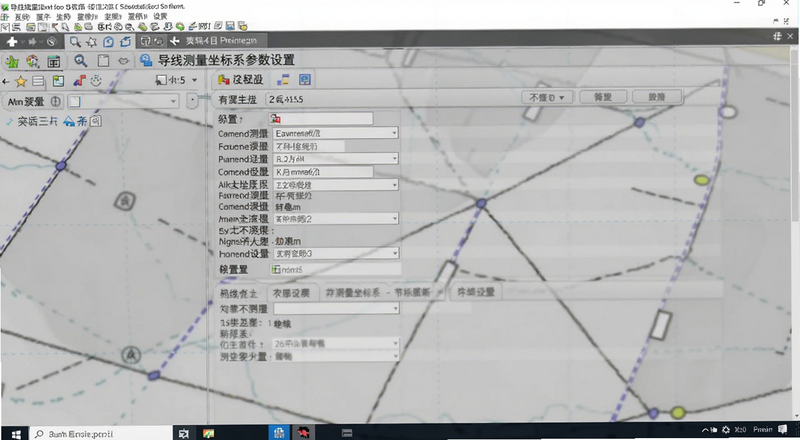
Task: Click the back arrow in the left panel
Action: pos(6,81)
